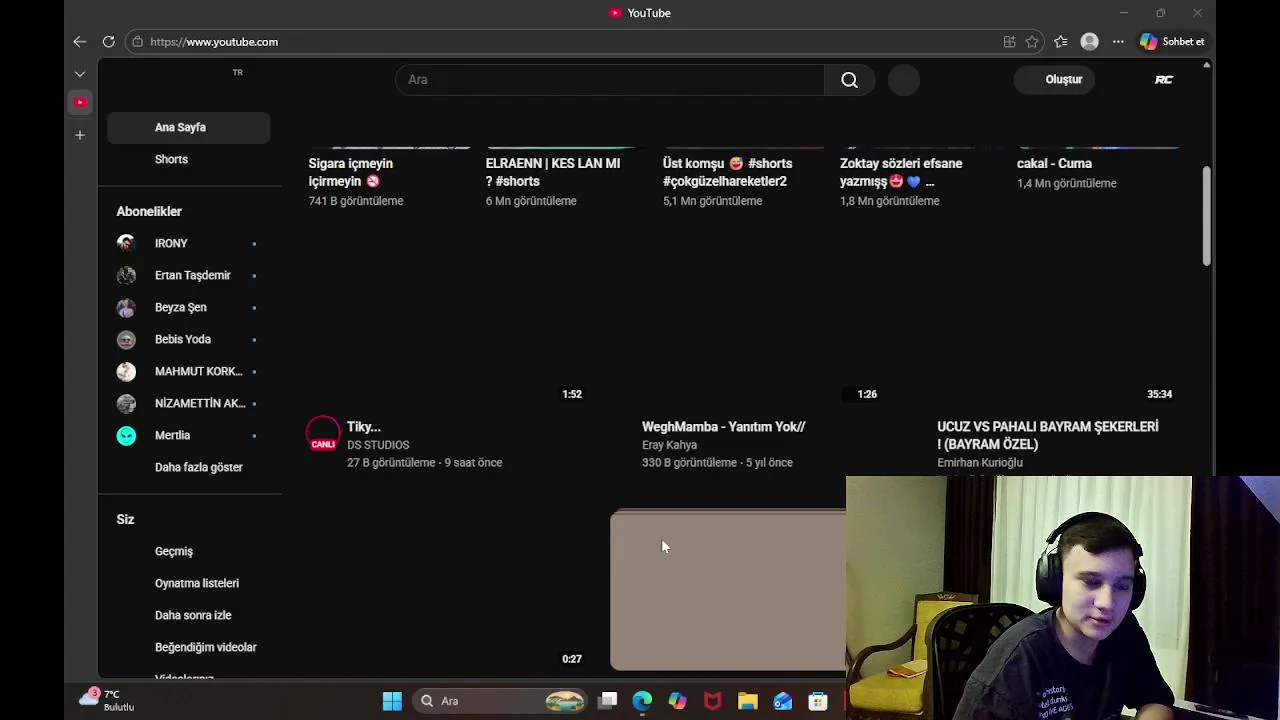Open the Edge favorites list icon
The height and width of the screenshot is (720, 1280).
tap(1061, 42)
